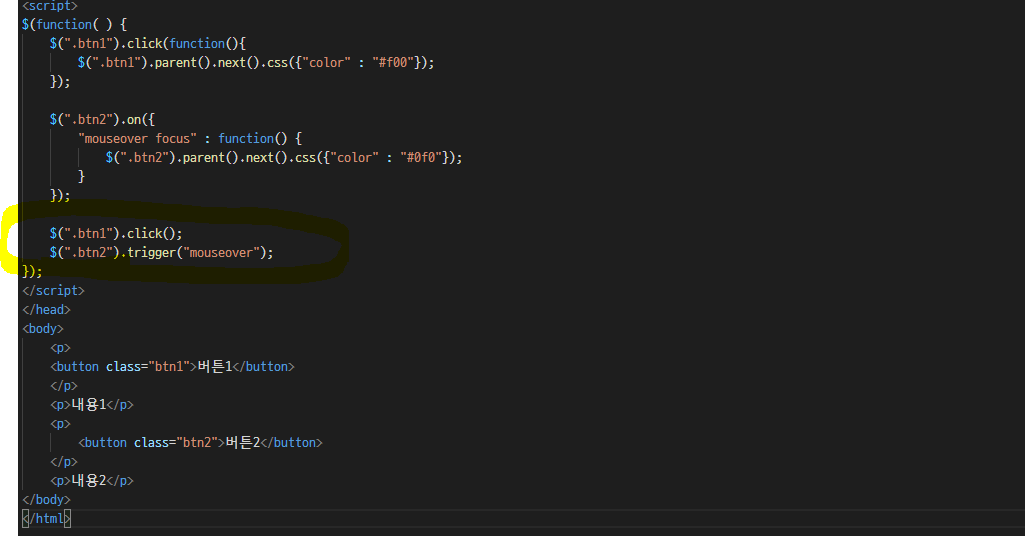Click the closing </head> tag
The width and height of the screenshot is (1025, 536).
coord(46,309)
